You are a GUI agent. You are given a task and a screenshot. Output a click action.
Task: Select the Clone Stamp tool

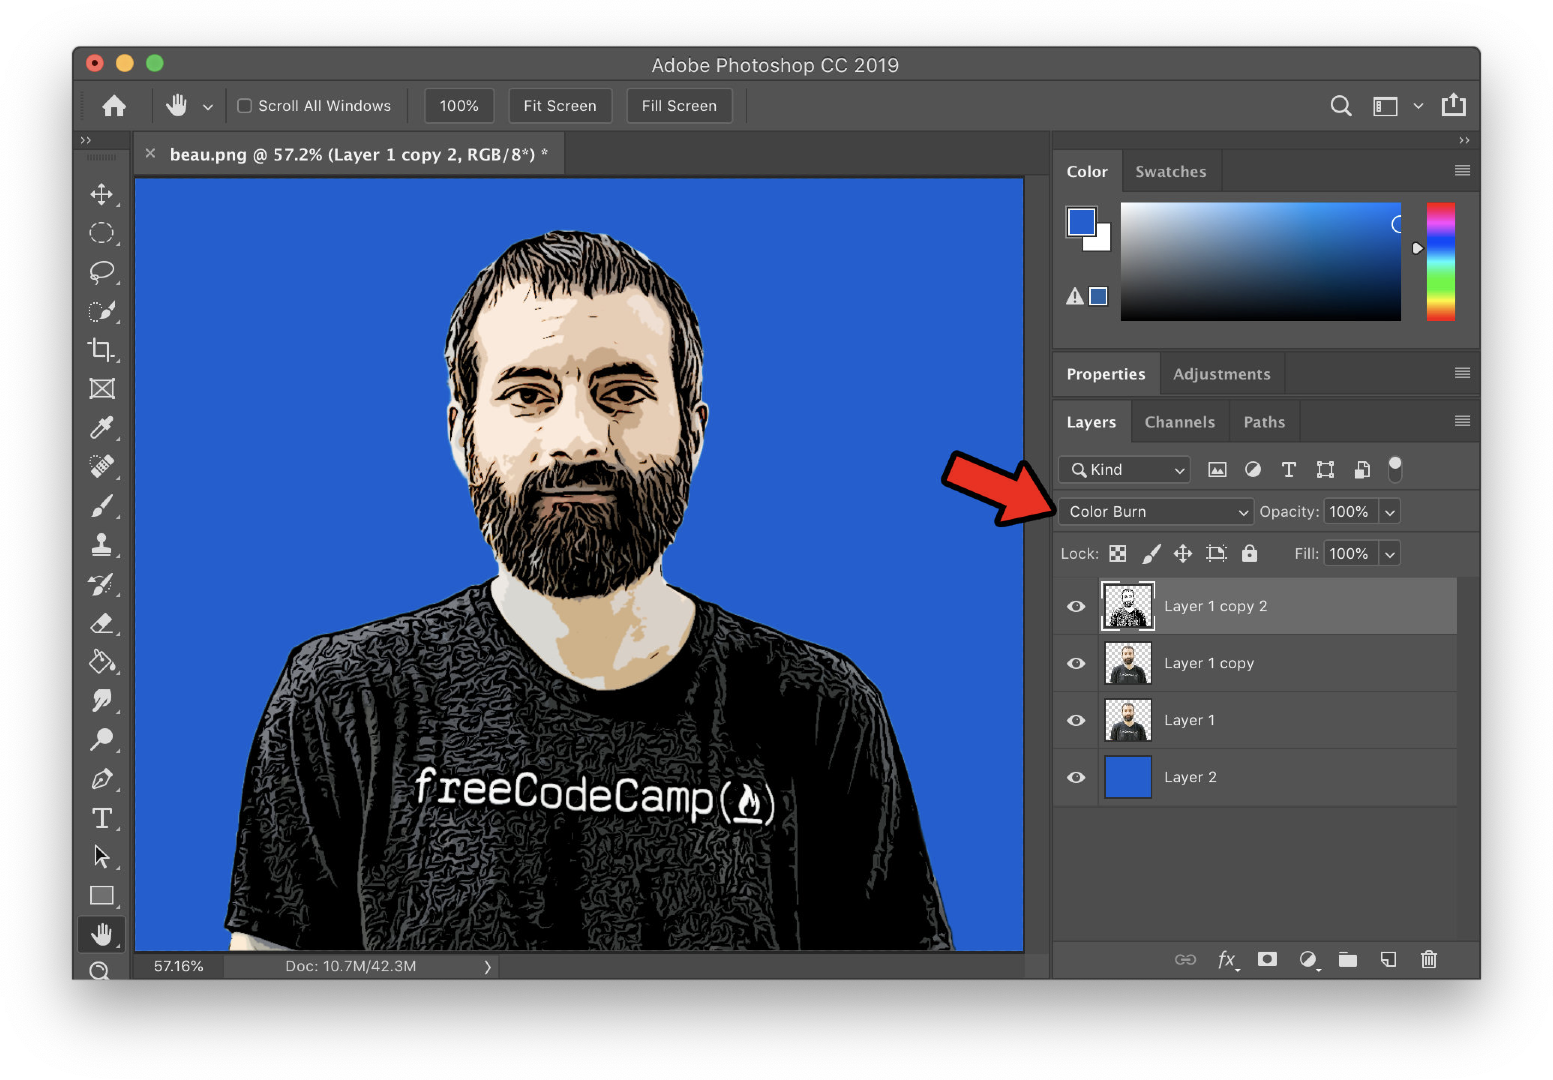101,545
